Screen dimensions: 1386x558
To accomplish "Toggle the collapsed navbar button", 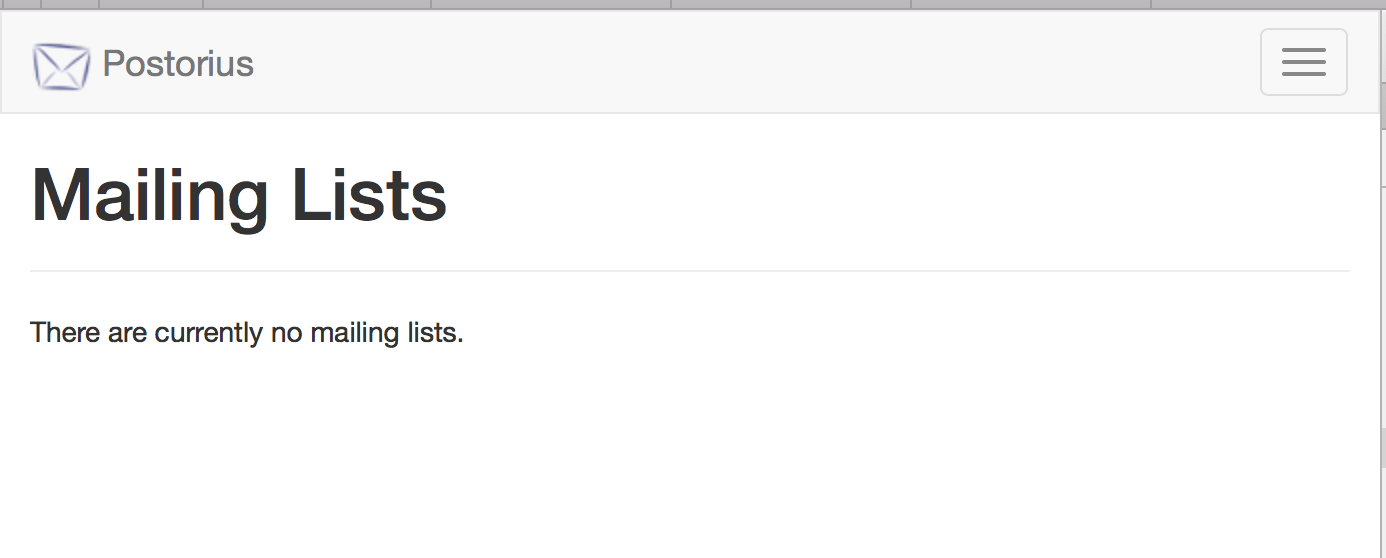I will (x=1303, y=62).
